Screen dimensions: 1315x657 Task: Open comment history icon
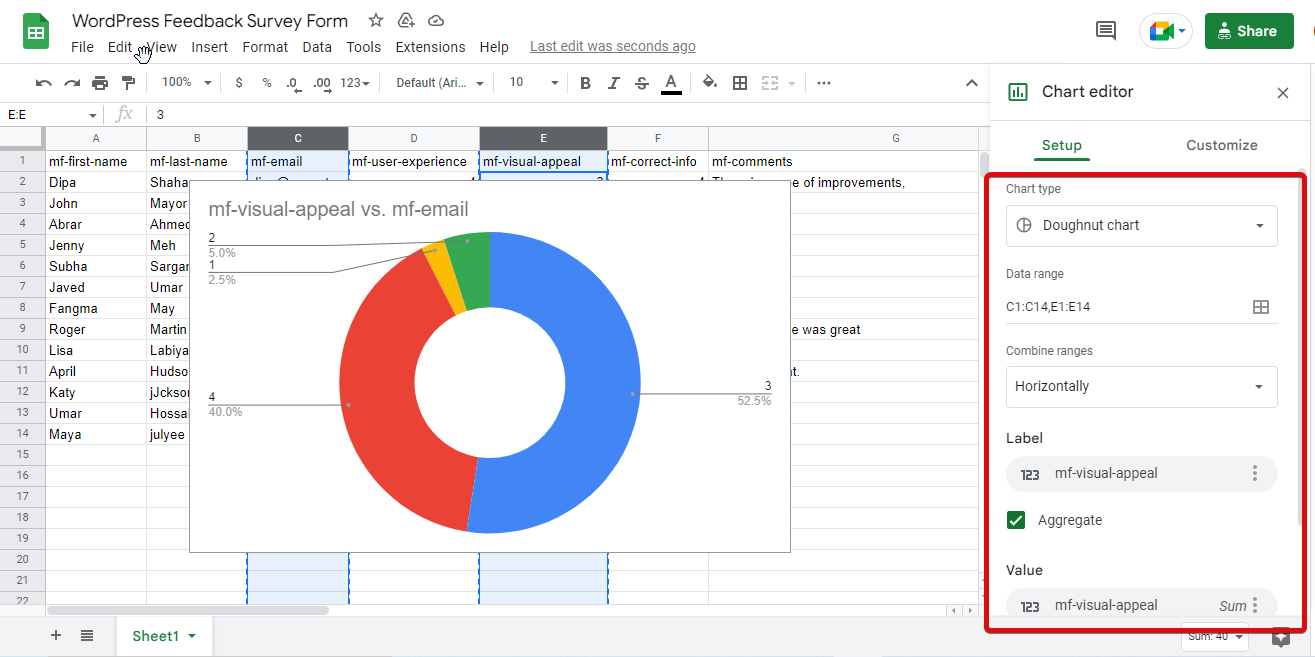pyautogui.click(x=1106, y=31)
